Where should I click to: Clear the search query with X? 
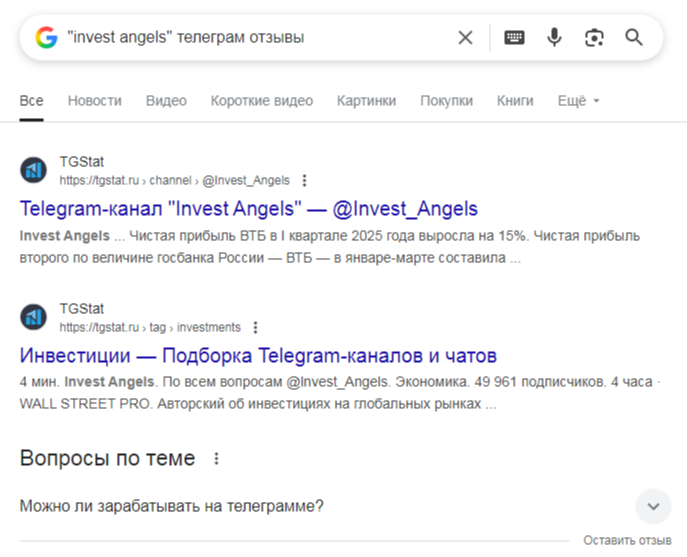point(465,38)
